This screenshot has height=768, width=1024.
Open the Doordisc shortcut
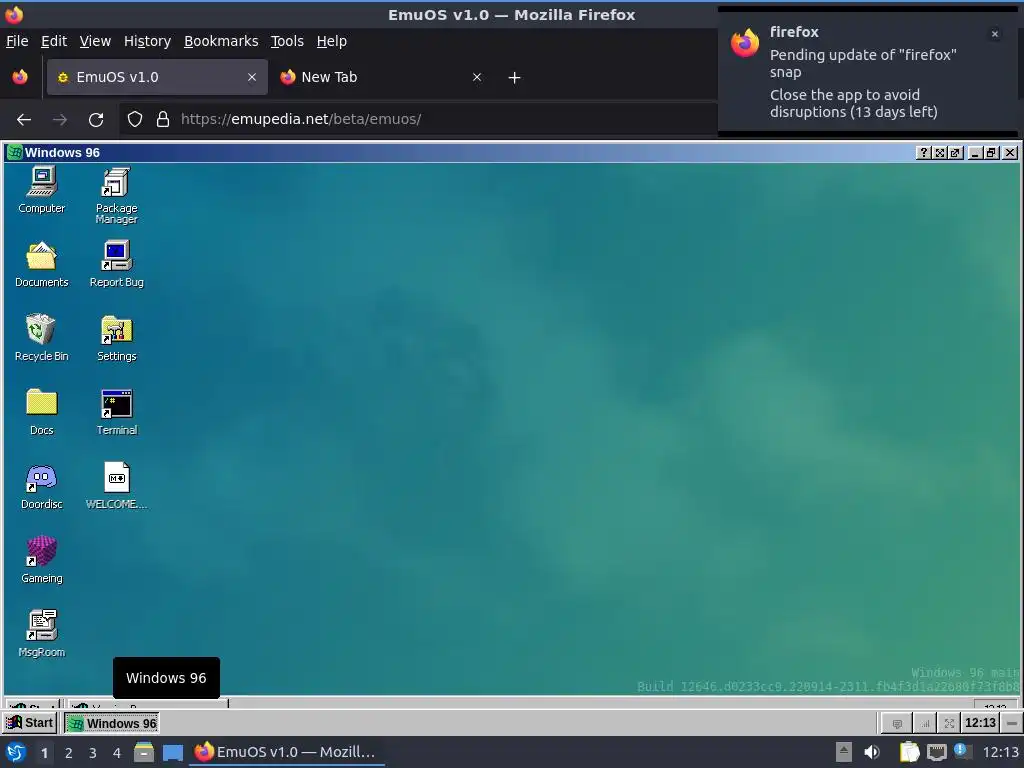tap(41, 486)
